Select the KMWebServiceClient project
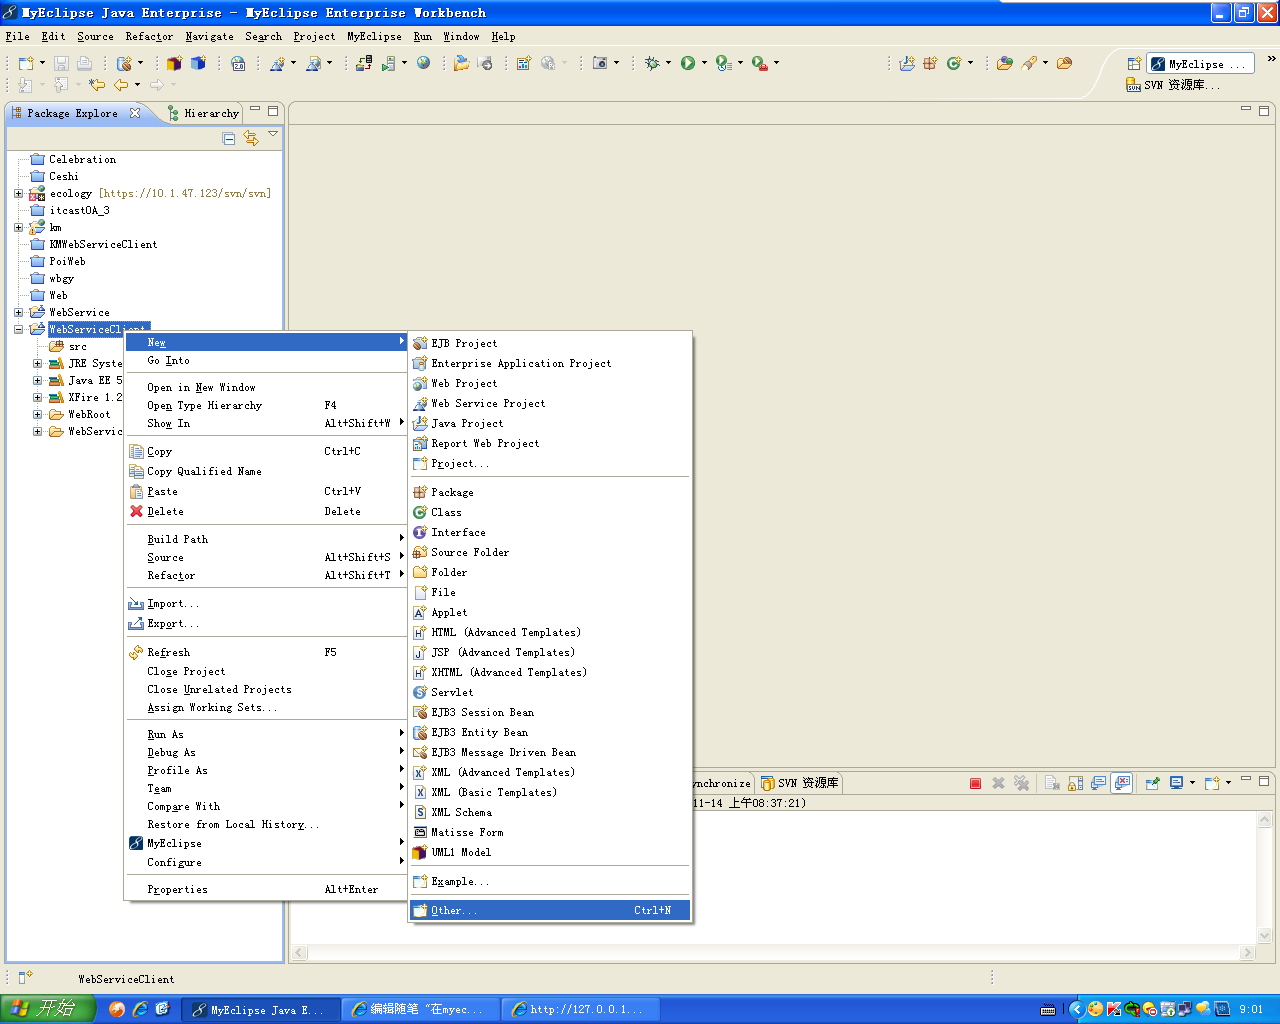The height and width of the screenshot is (1024, 1280). [103, 245]
